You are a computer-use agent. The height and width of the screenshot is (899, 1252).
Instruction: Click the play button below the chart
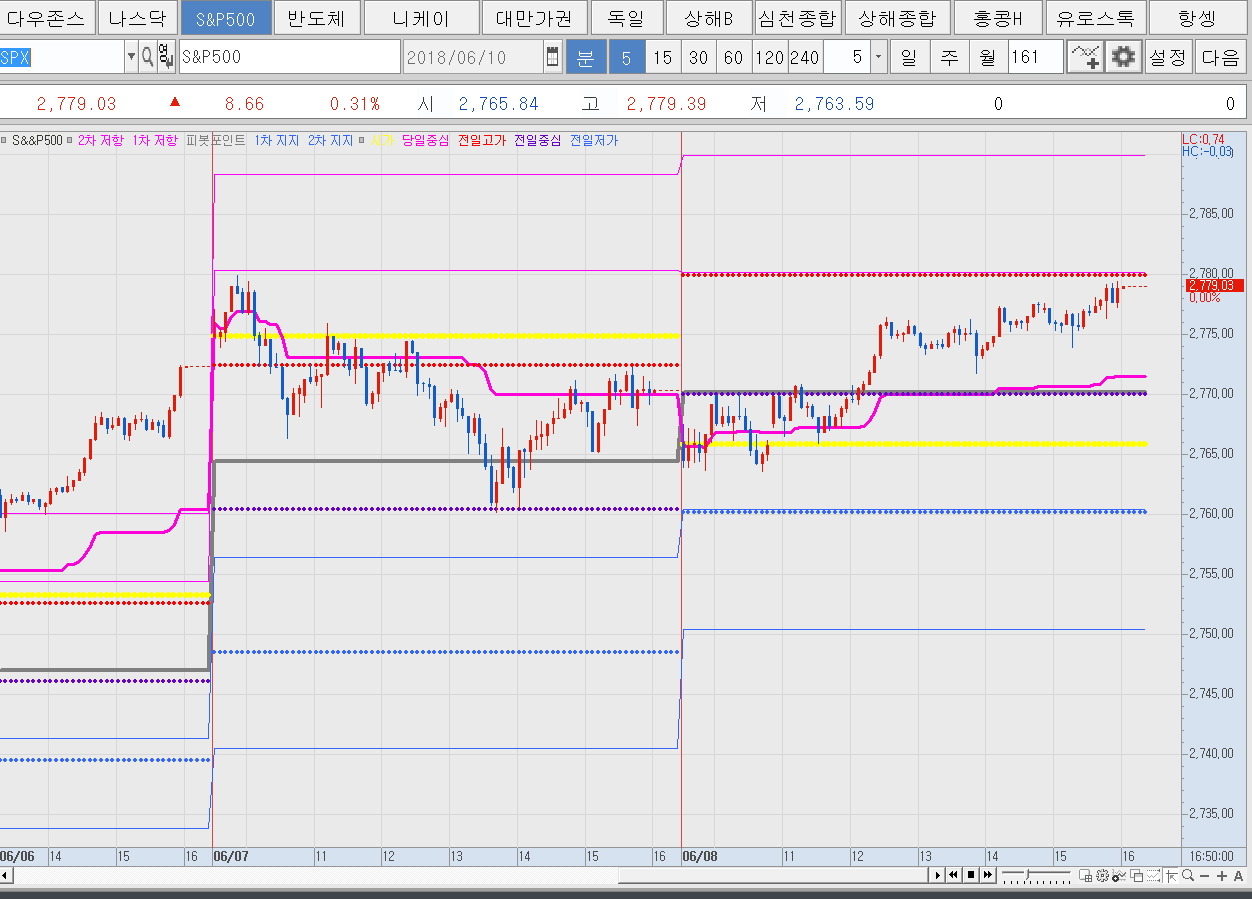point(937,875)
